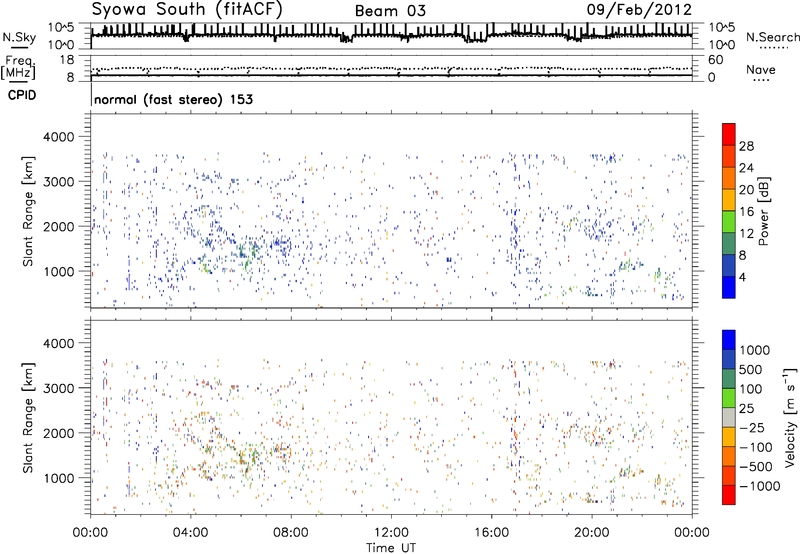Click the left '10^5' noise axis tick
Viewport: 800px width, 554px height.
pyautogui.click(x=61, y=28)
